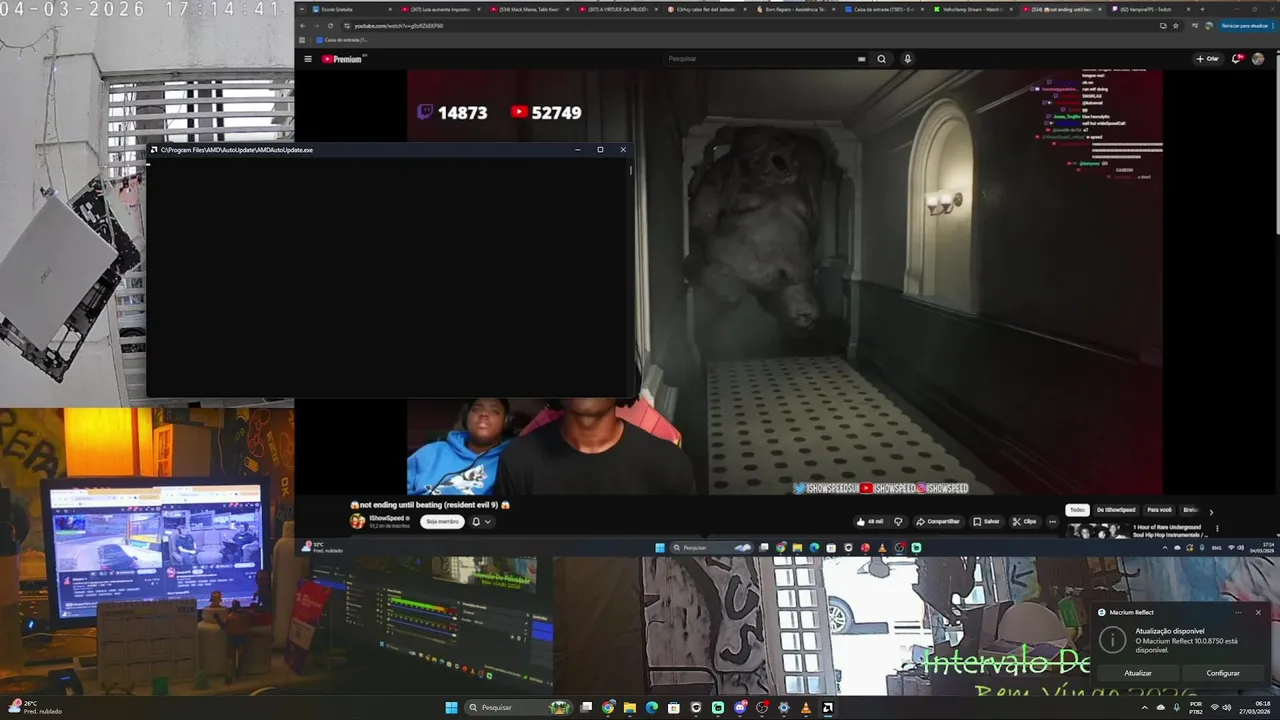This screenshot has height=720, width=1280.
Task: Click the YouTube search magnifier button
Action: (881, 59)
